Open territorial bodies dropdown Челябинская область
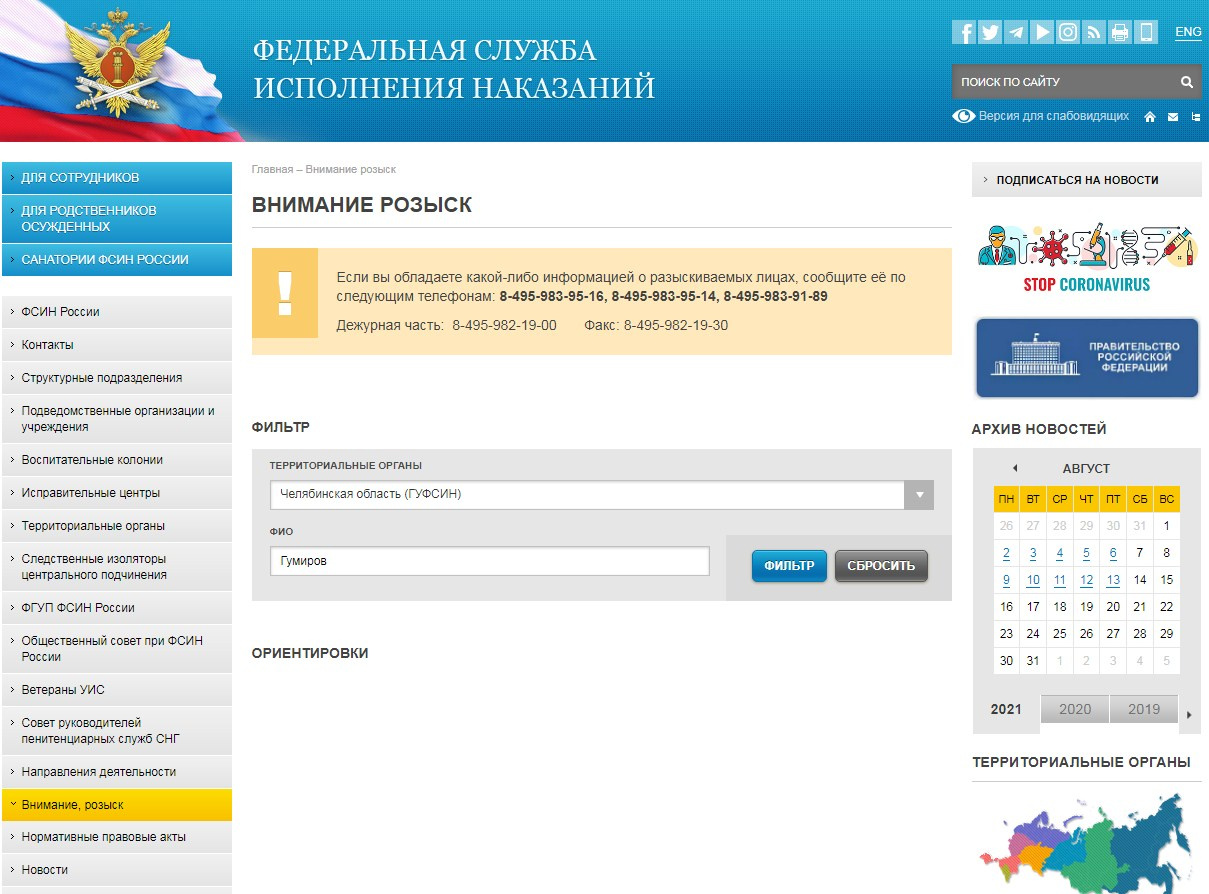Screen dimensions: 1209x894 click(x=602, y=494)
